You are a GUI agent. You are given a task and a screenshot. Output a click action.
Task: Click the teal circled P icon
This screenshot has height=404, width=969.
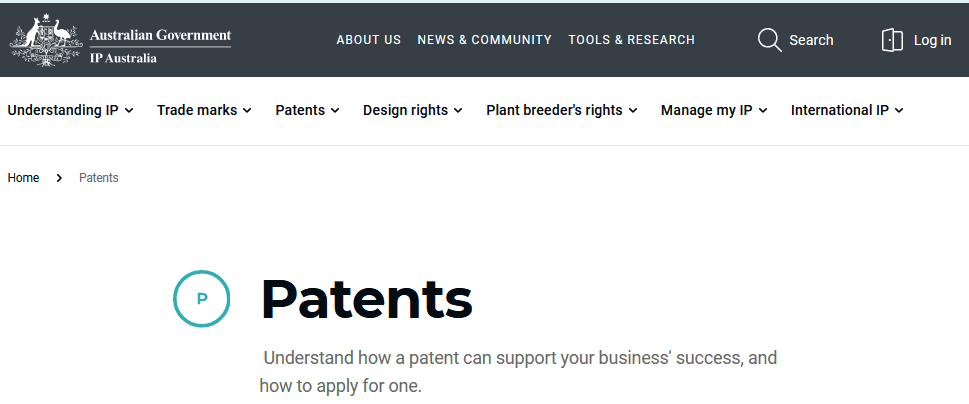201,299
